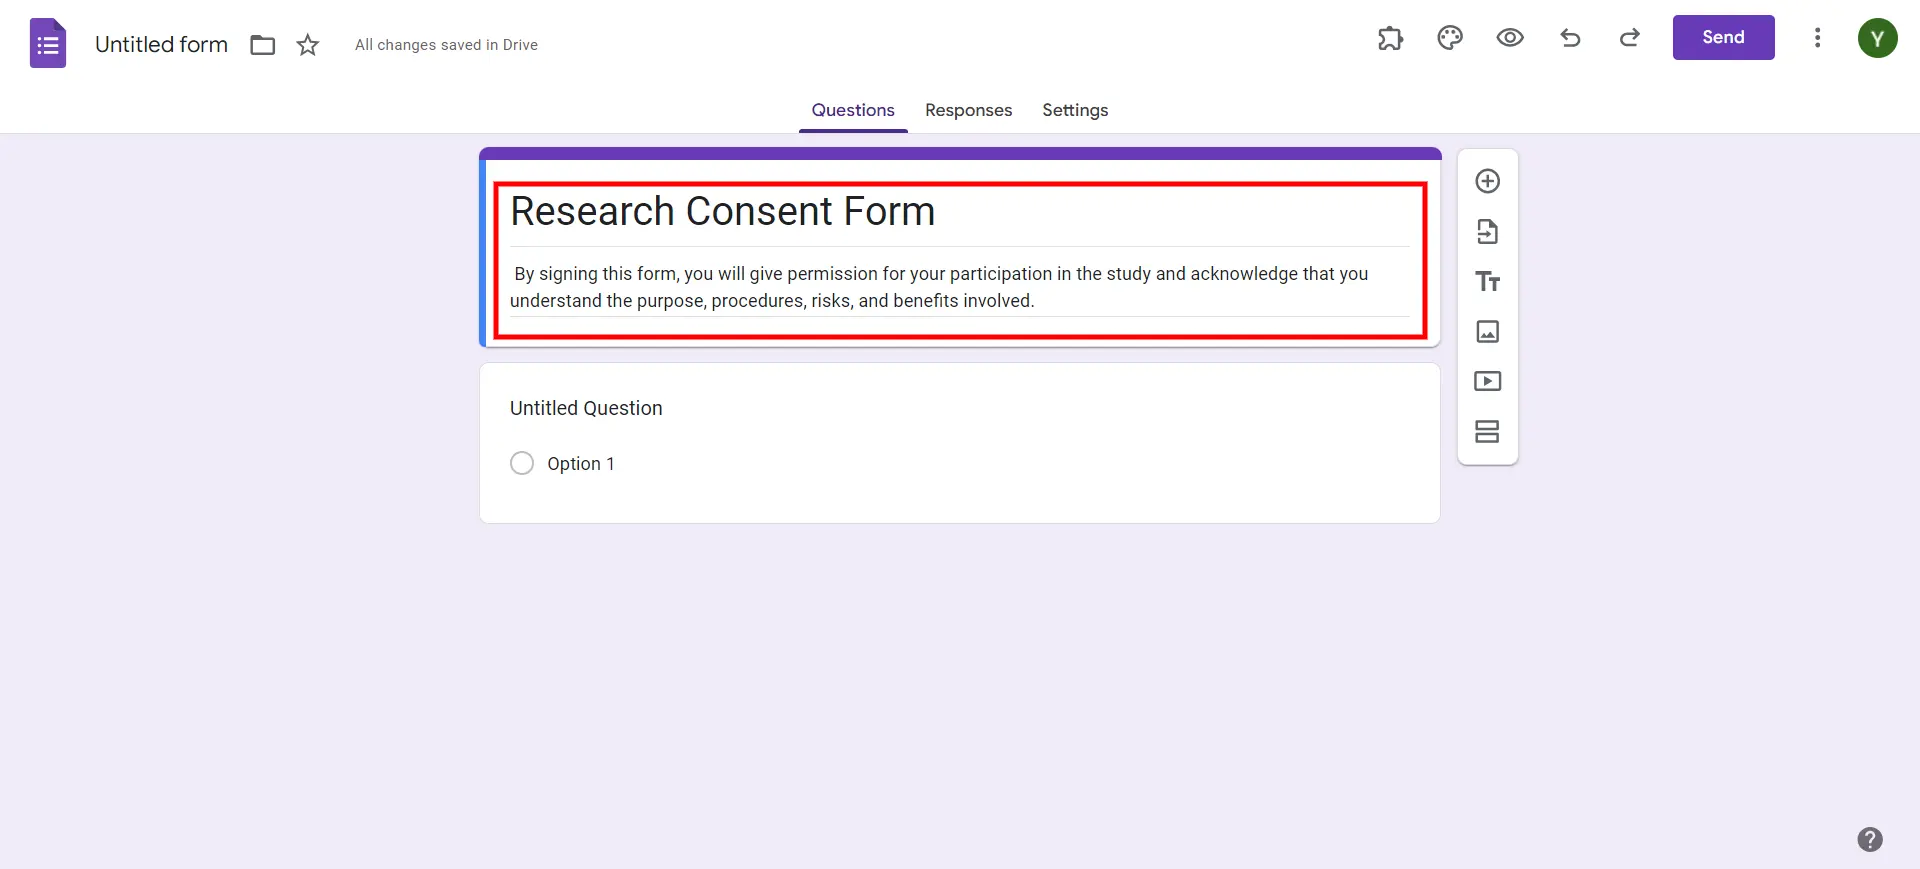Select the Option 1 radio button
Viewport: 1920px width, 869px height.
(522, 463)
